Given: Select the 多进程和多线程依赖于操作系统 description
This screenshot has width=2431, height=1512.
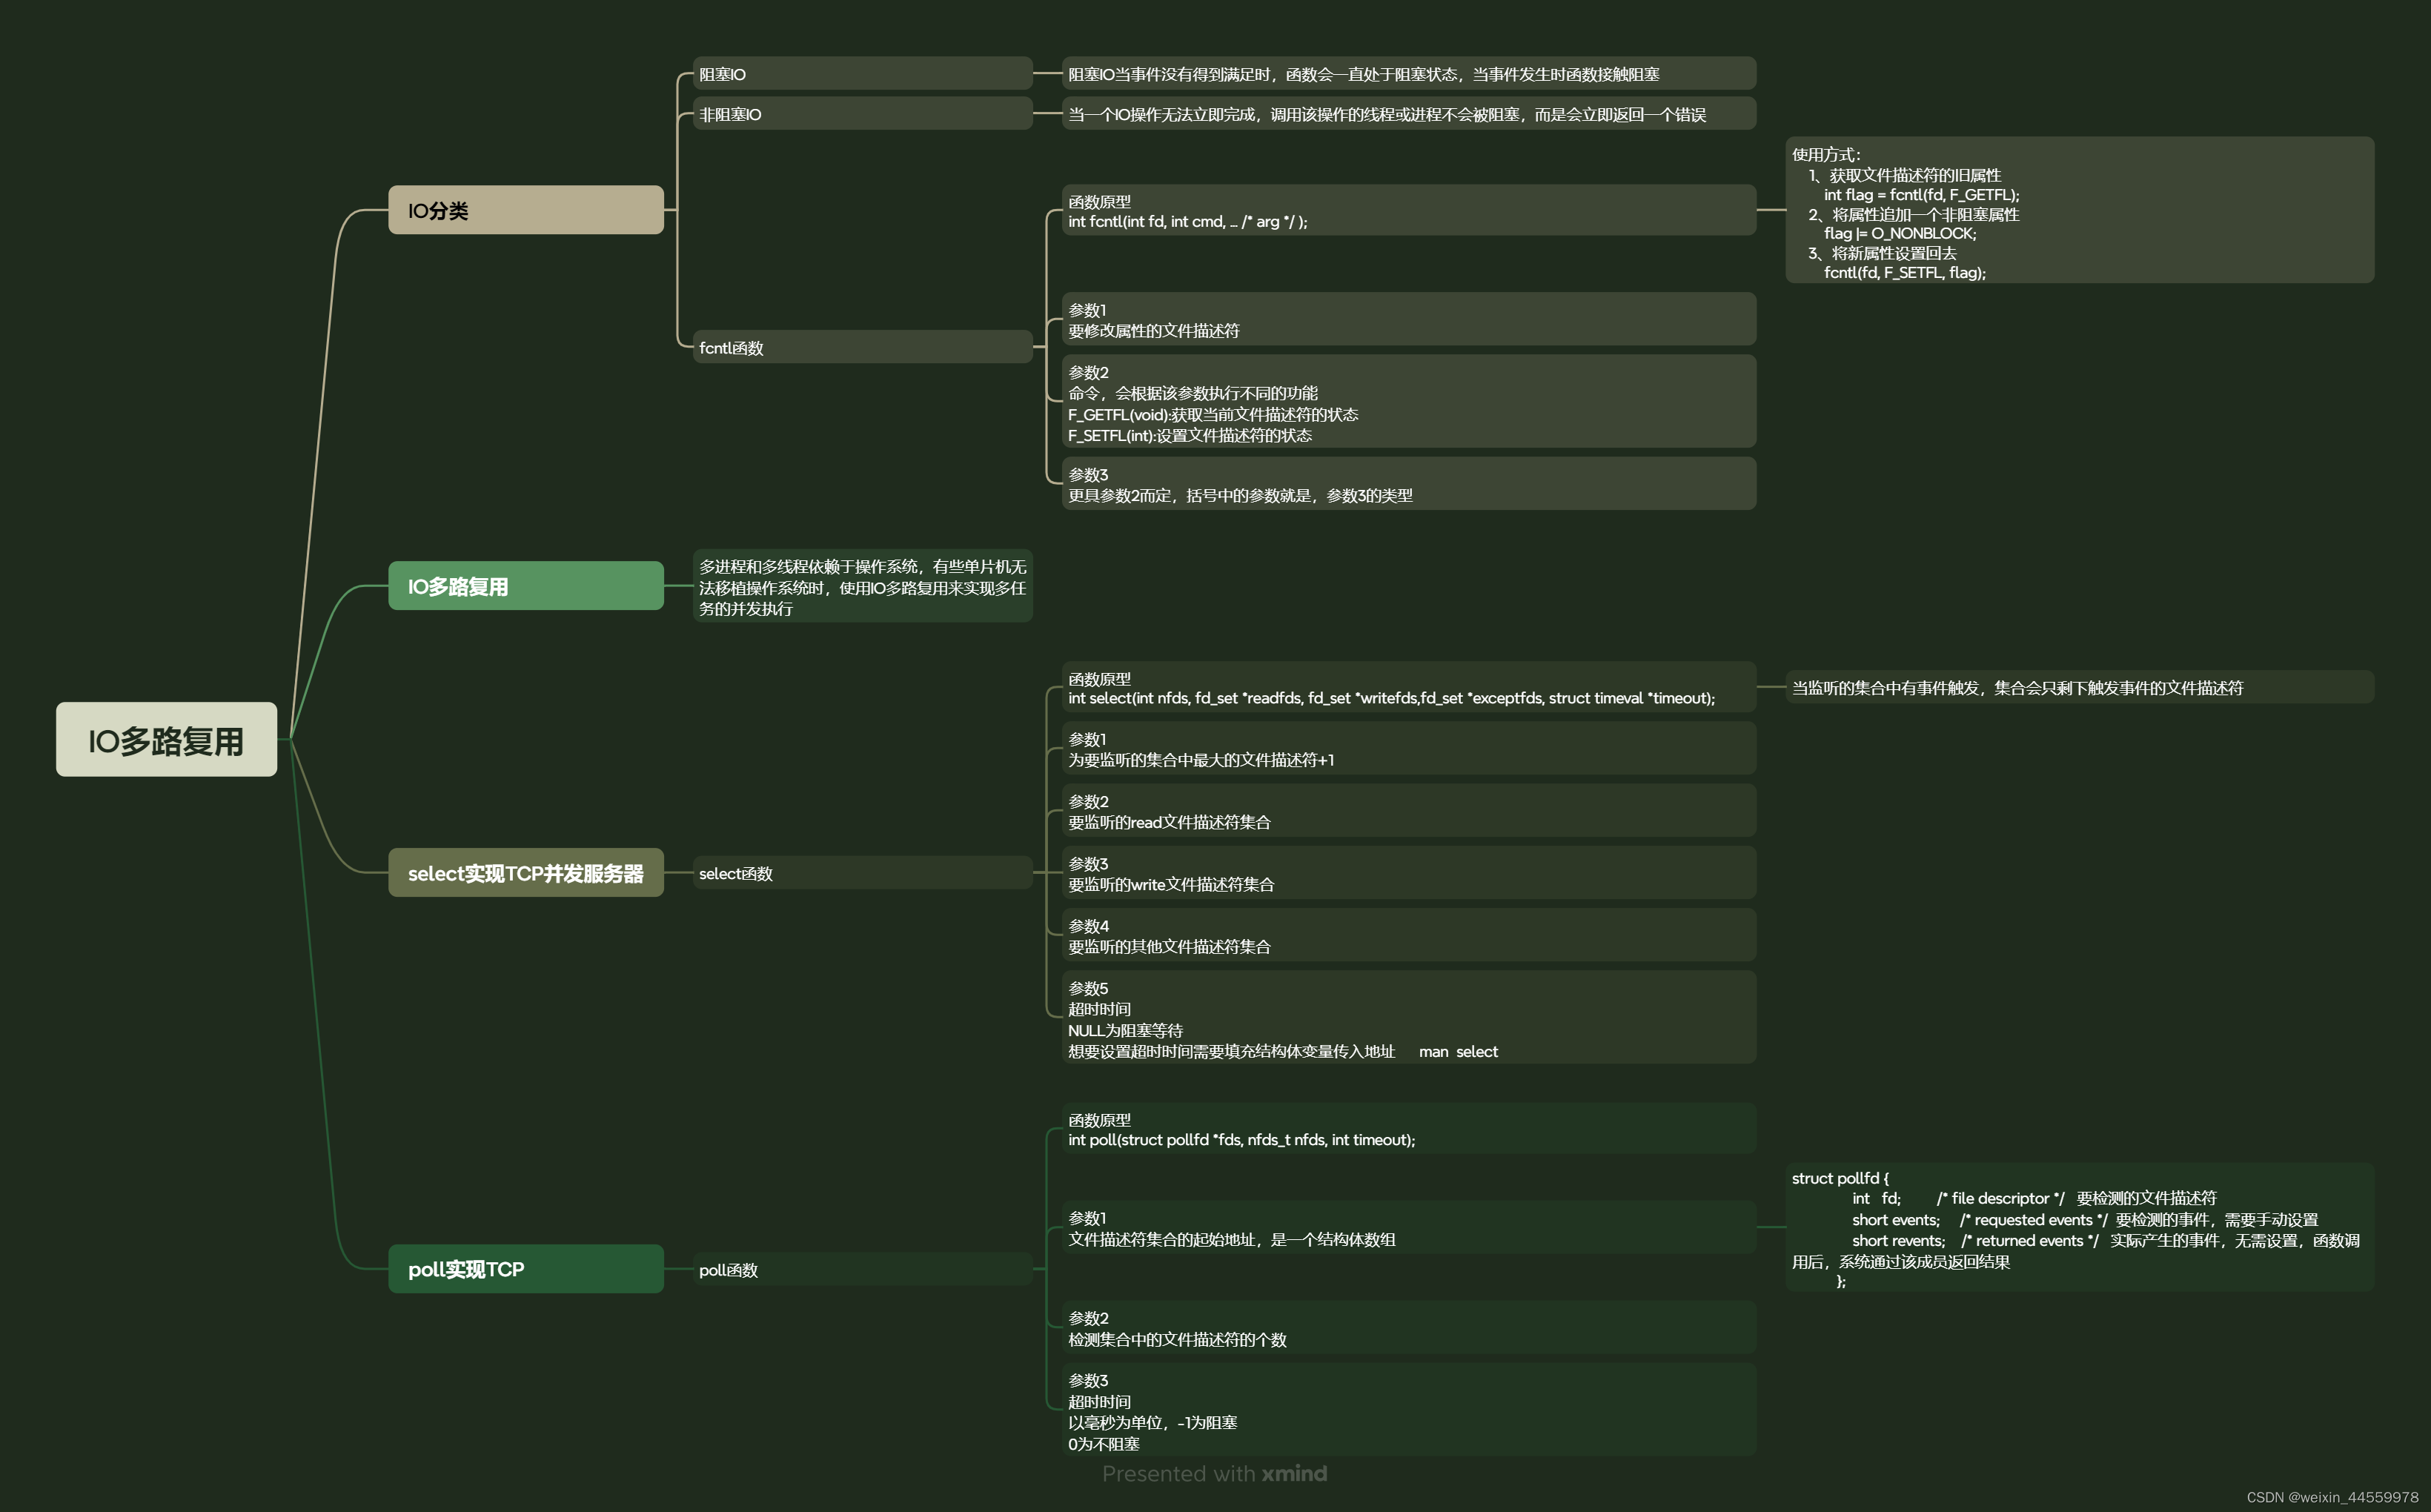Looking at the screenshot, I should coord(862,586).
